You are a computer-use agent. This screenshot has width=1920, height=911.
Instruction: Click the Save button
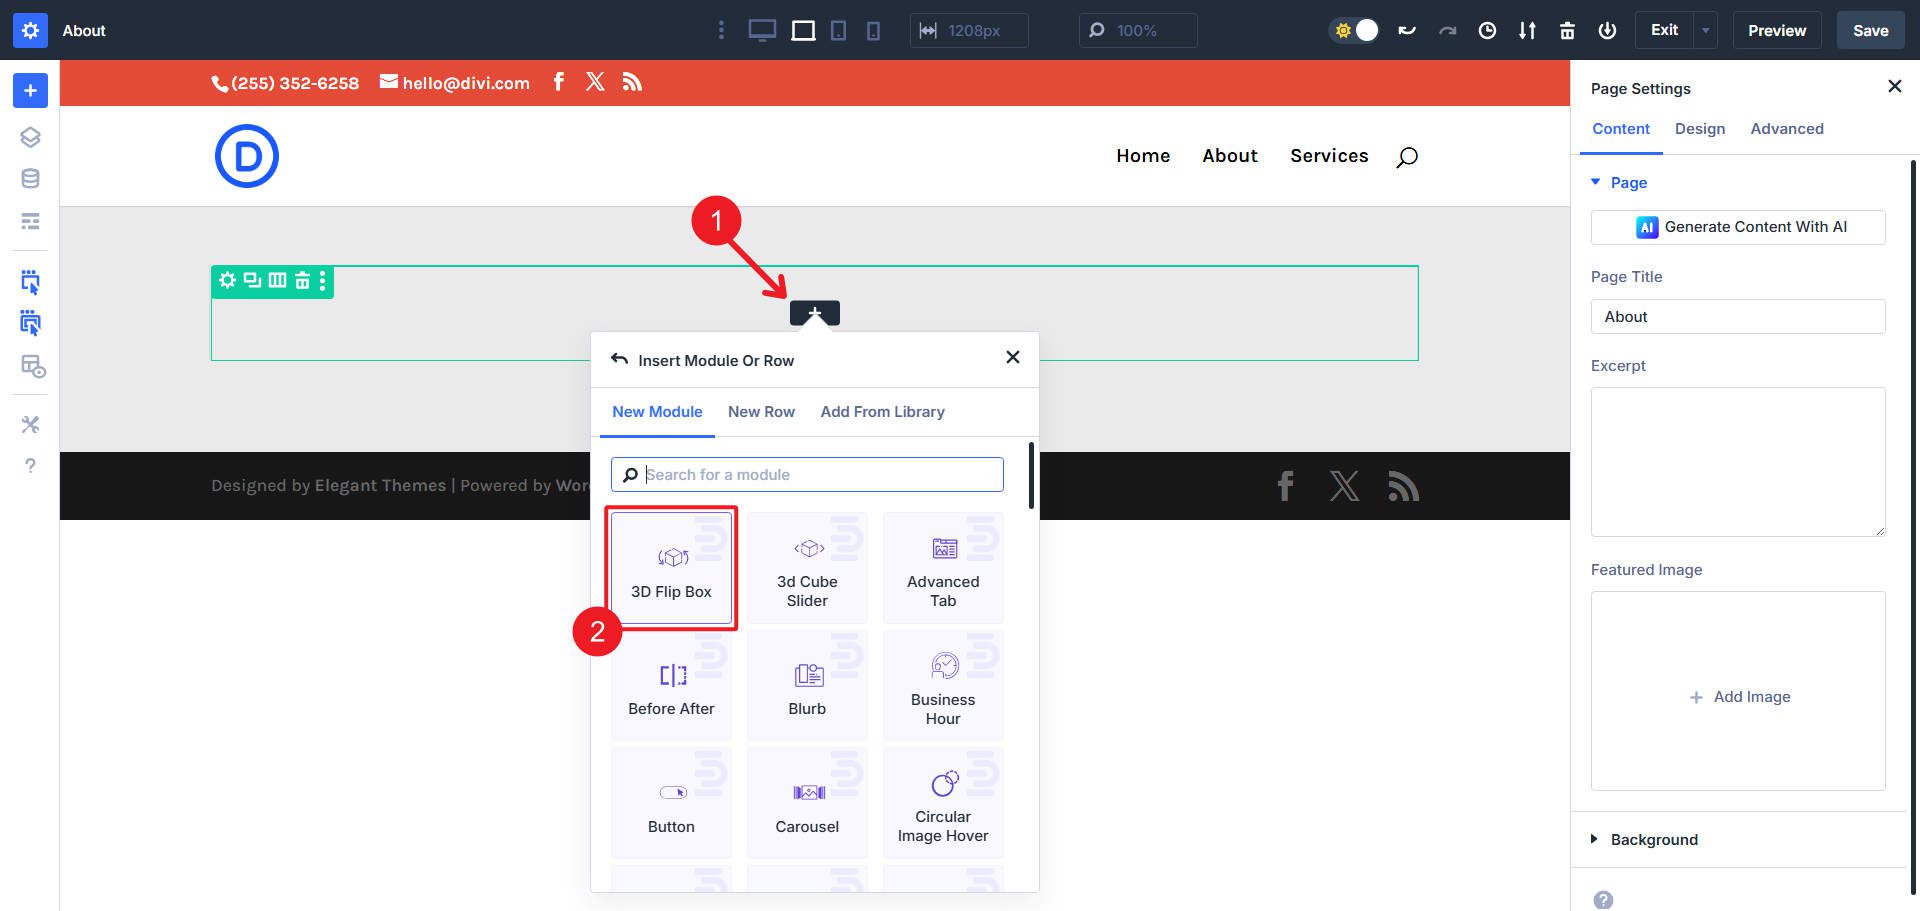1869,30
